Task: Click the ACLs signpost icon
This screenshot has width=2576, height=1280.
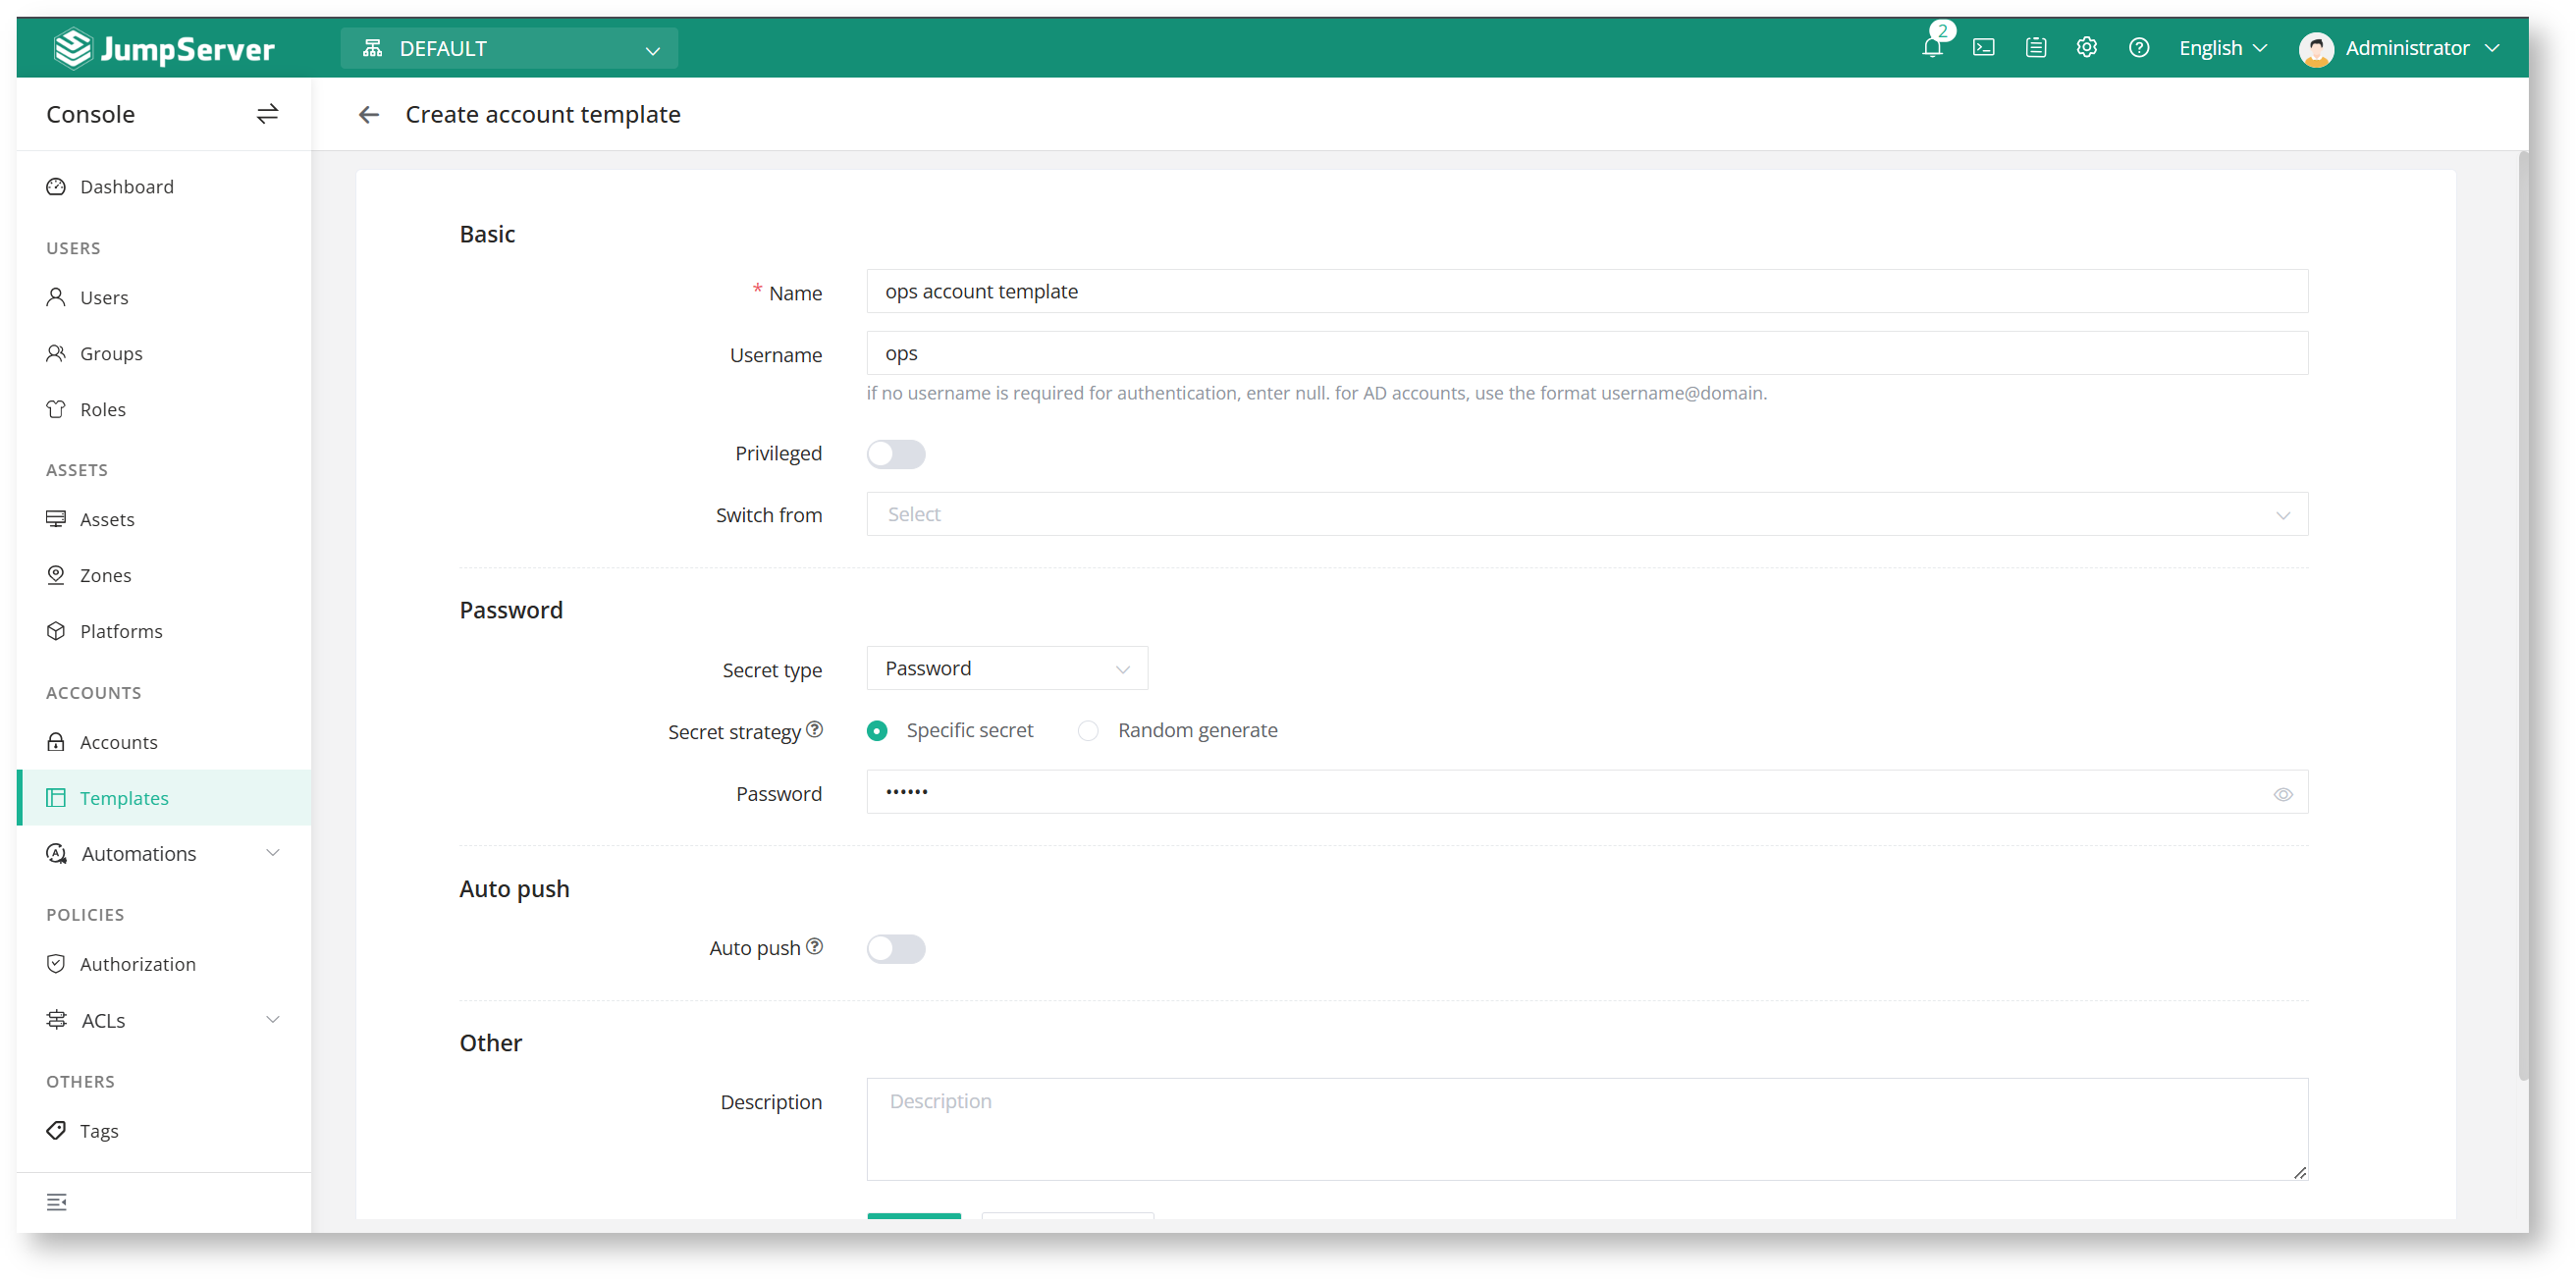Action: point(56,1020)
